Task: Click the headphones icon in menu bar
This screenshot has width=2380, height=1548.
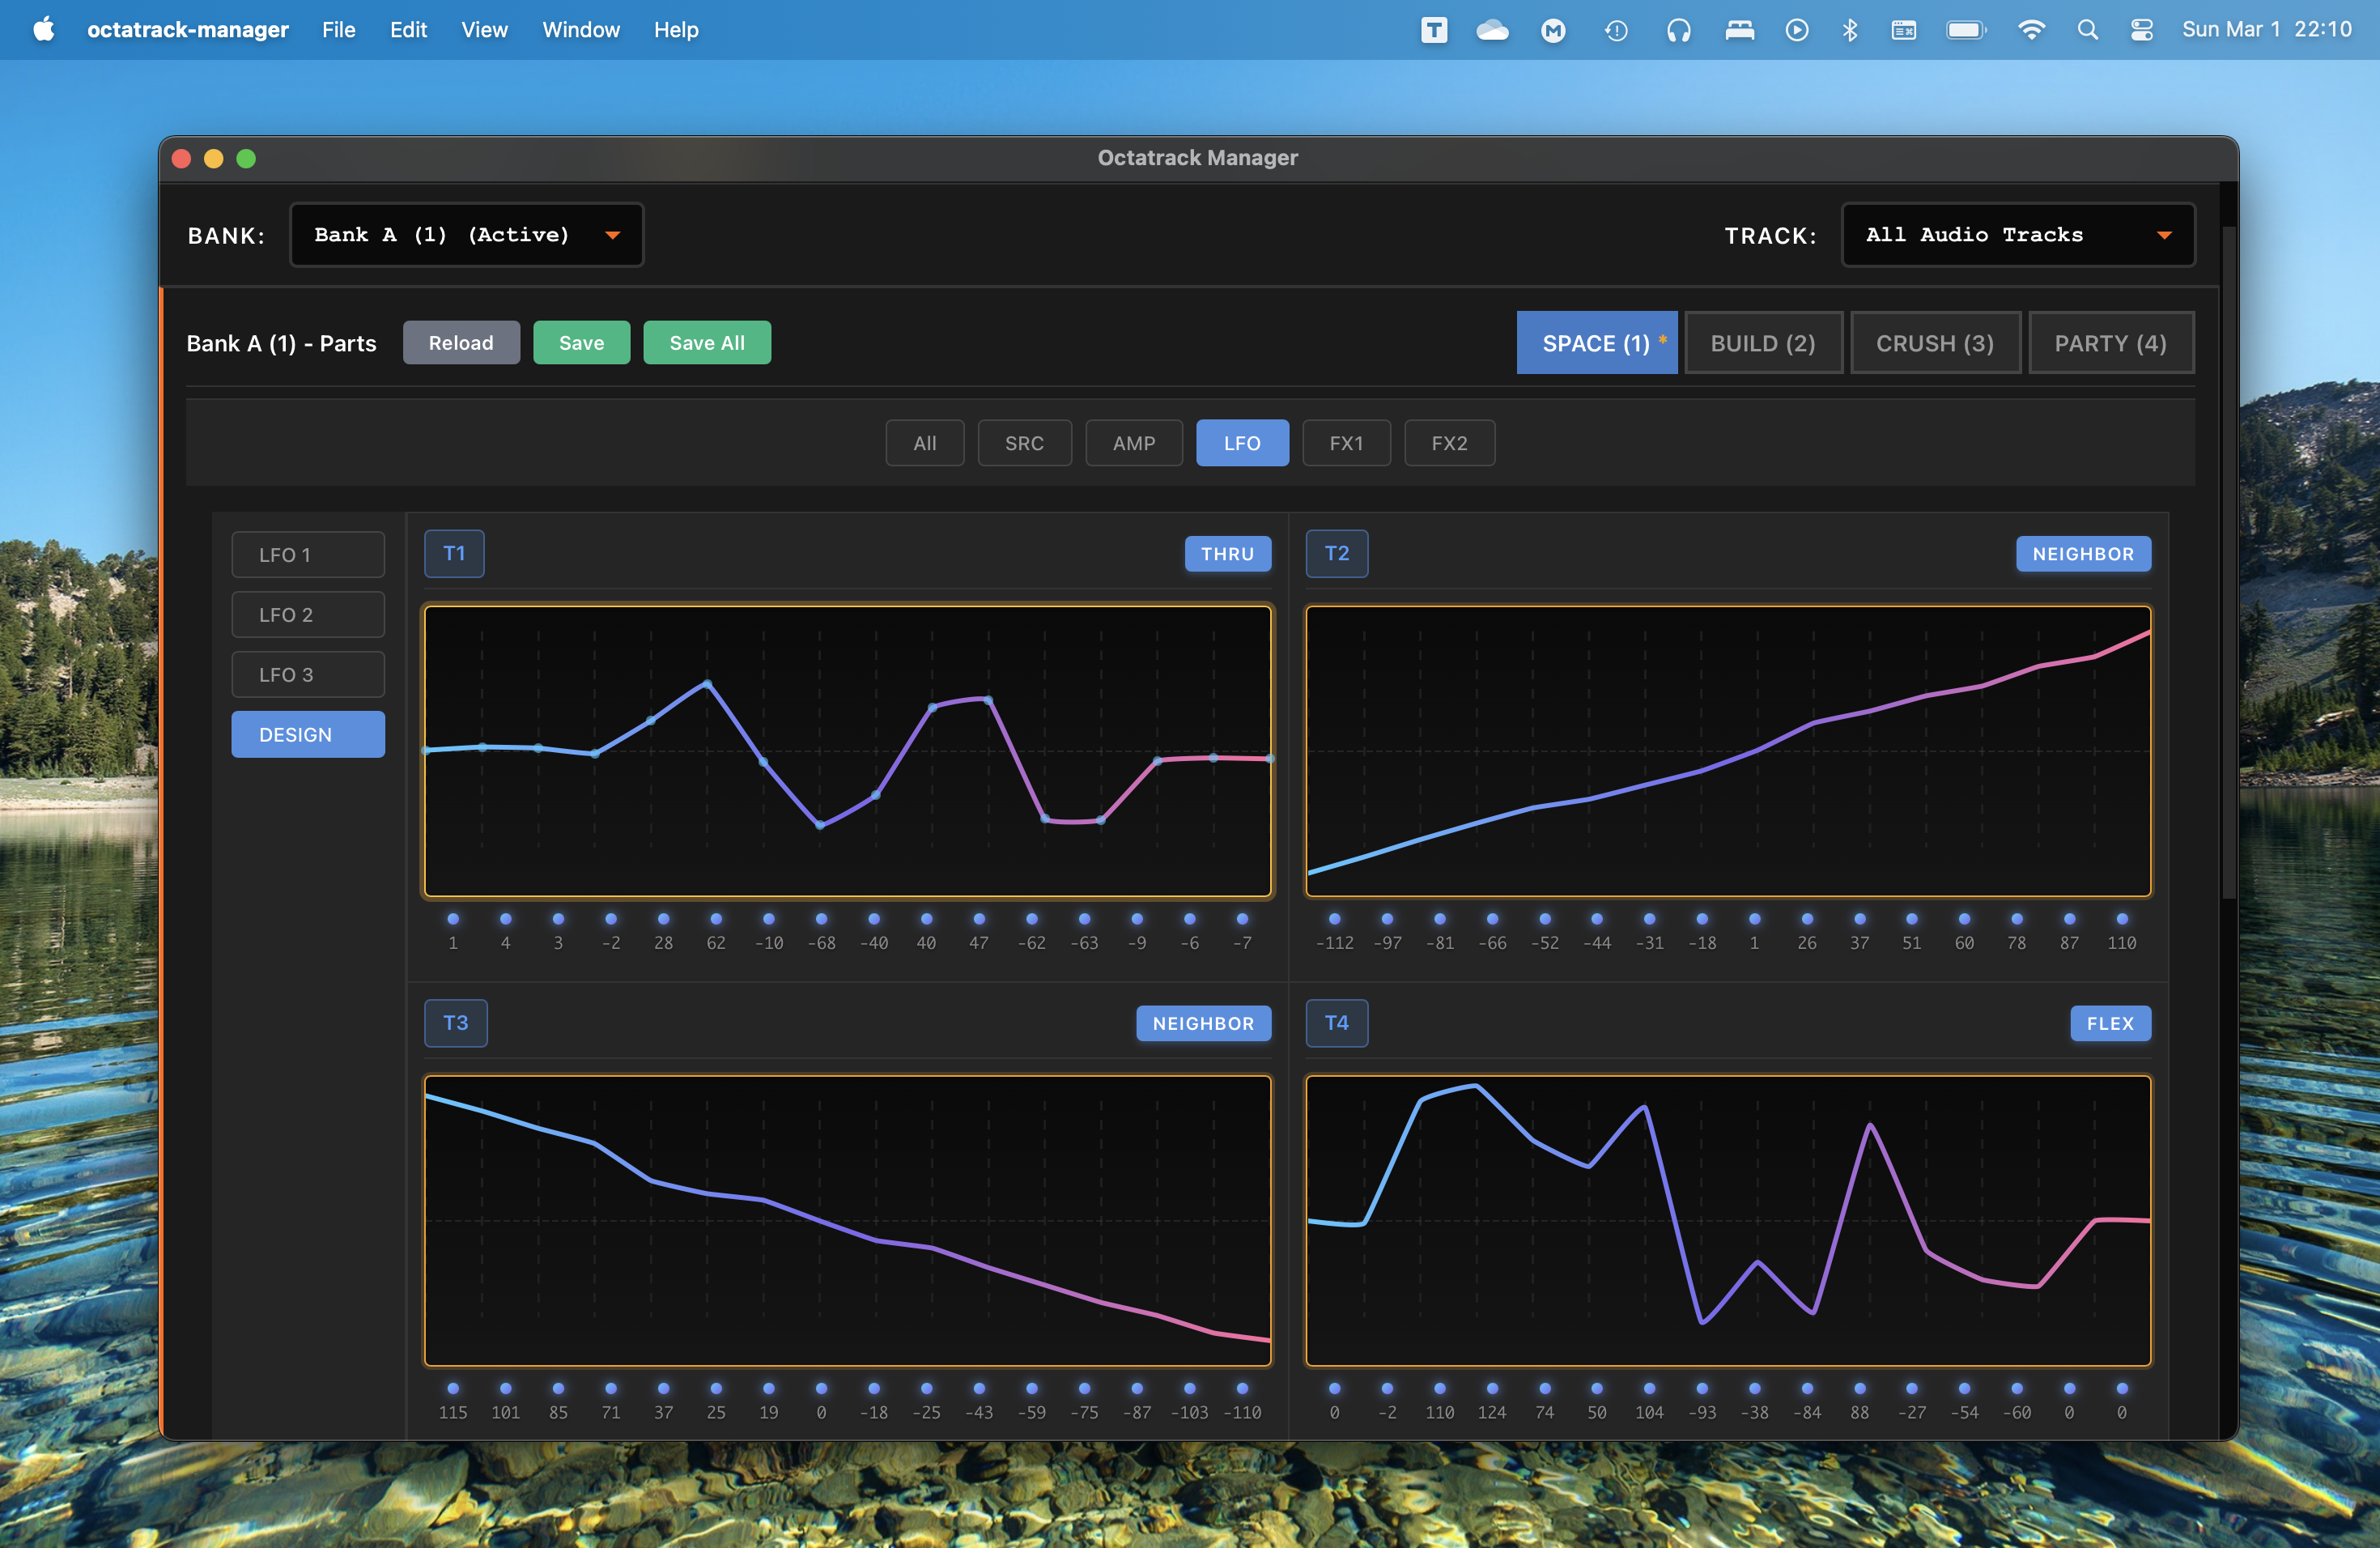Action: click(1678, 30)
